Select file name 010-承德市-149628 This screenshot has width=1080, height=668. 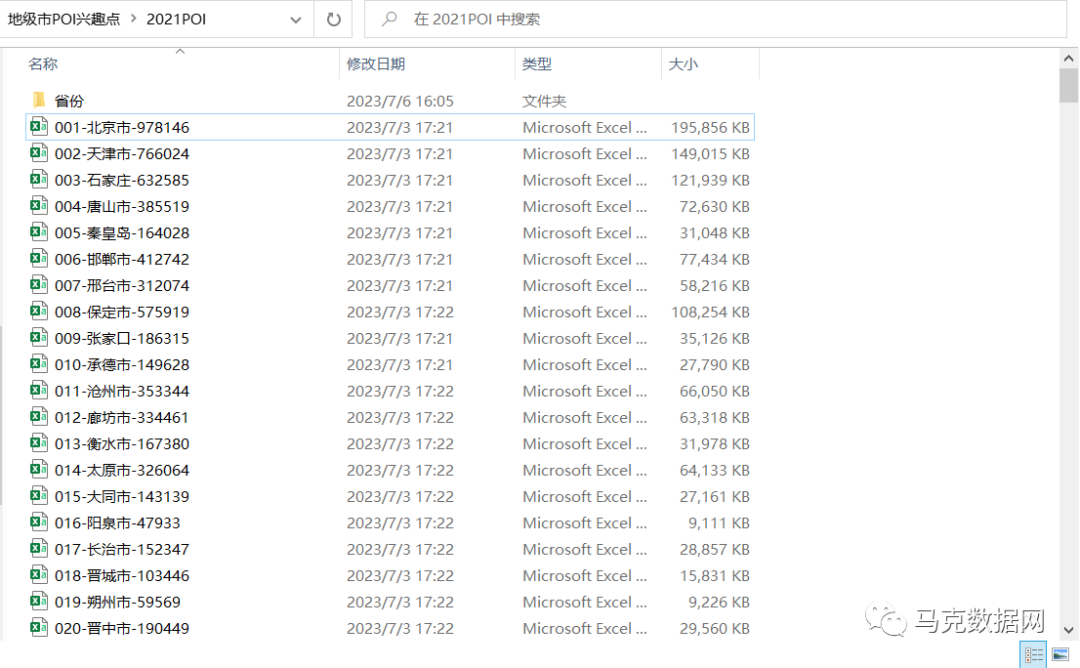coord(122,365)
